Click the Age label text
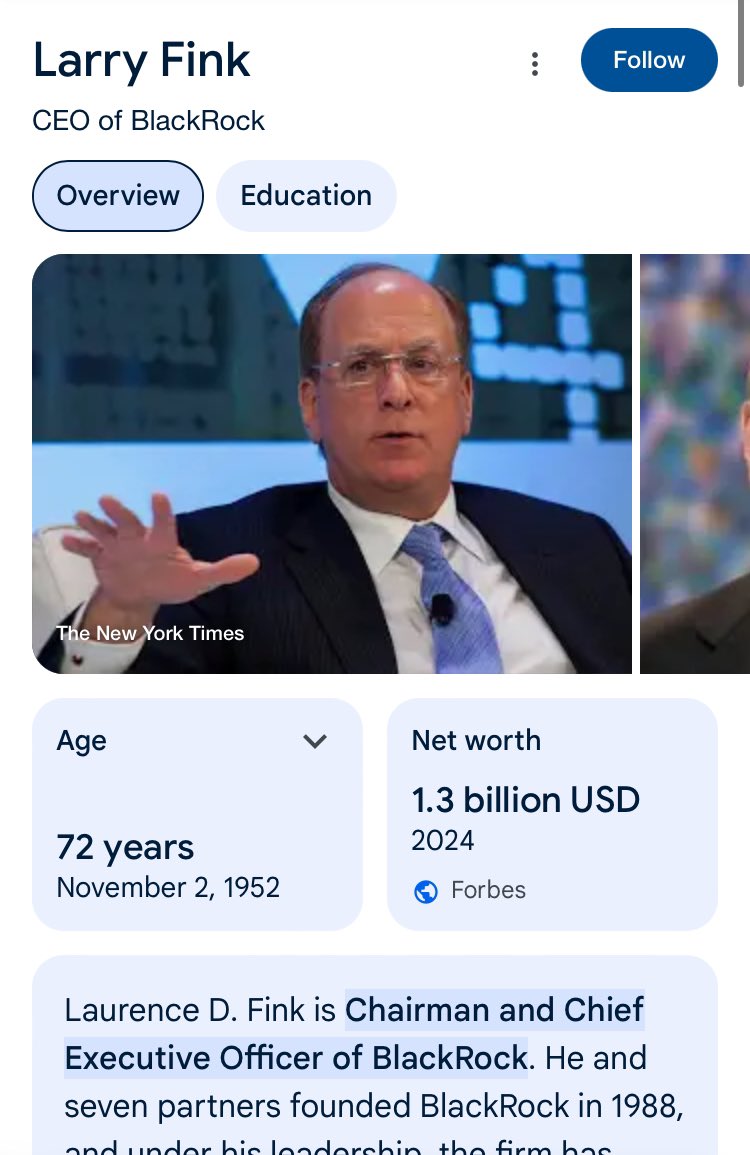 pyautogui.click(x=82, y=741)
